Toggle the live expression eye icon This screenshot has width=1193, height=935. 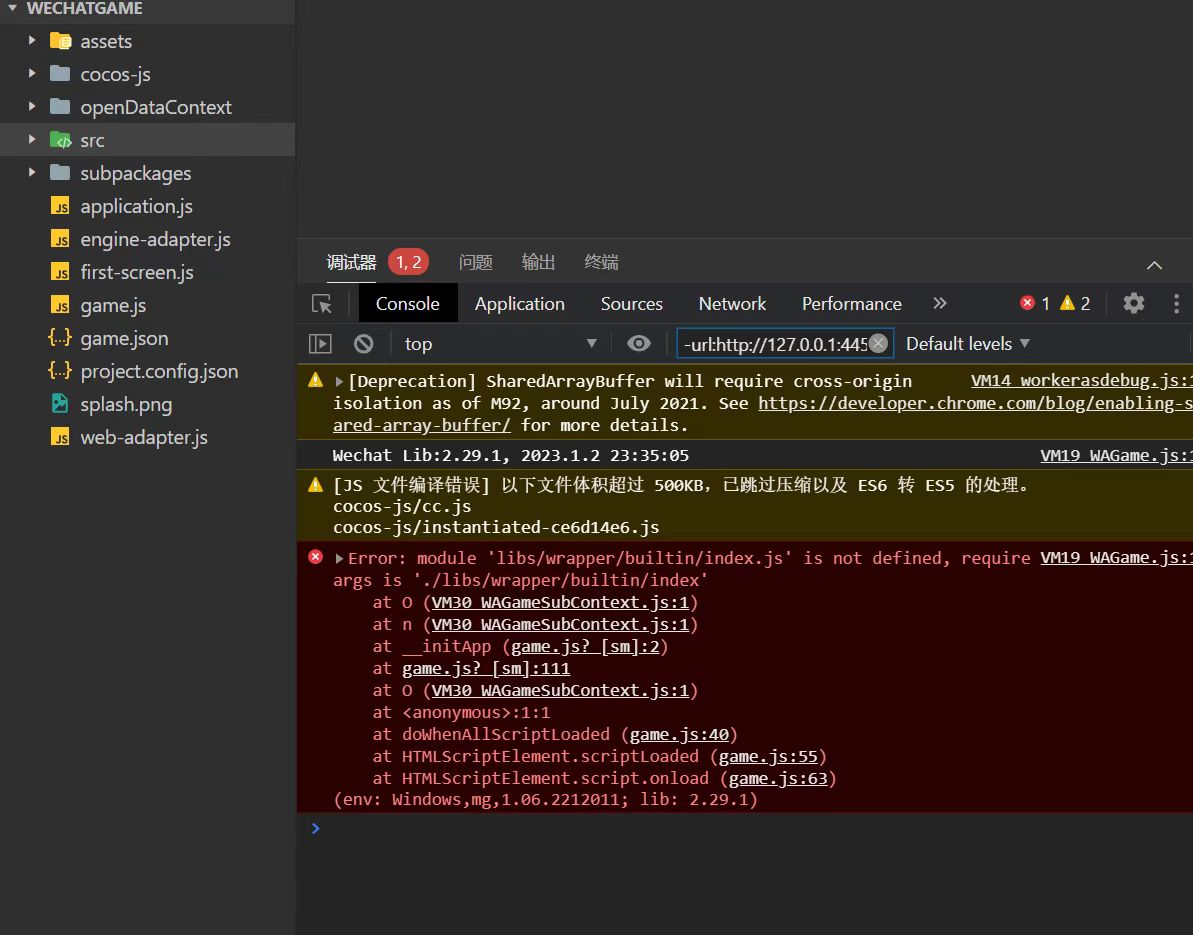638,344
